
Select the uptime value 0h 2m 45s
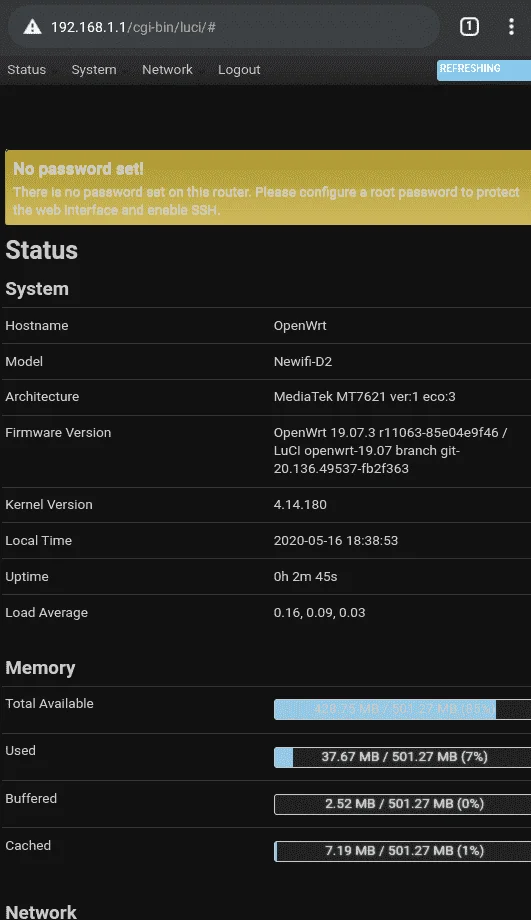point(305,577)
